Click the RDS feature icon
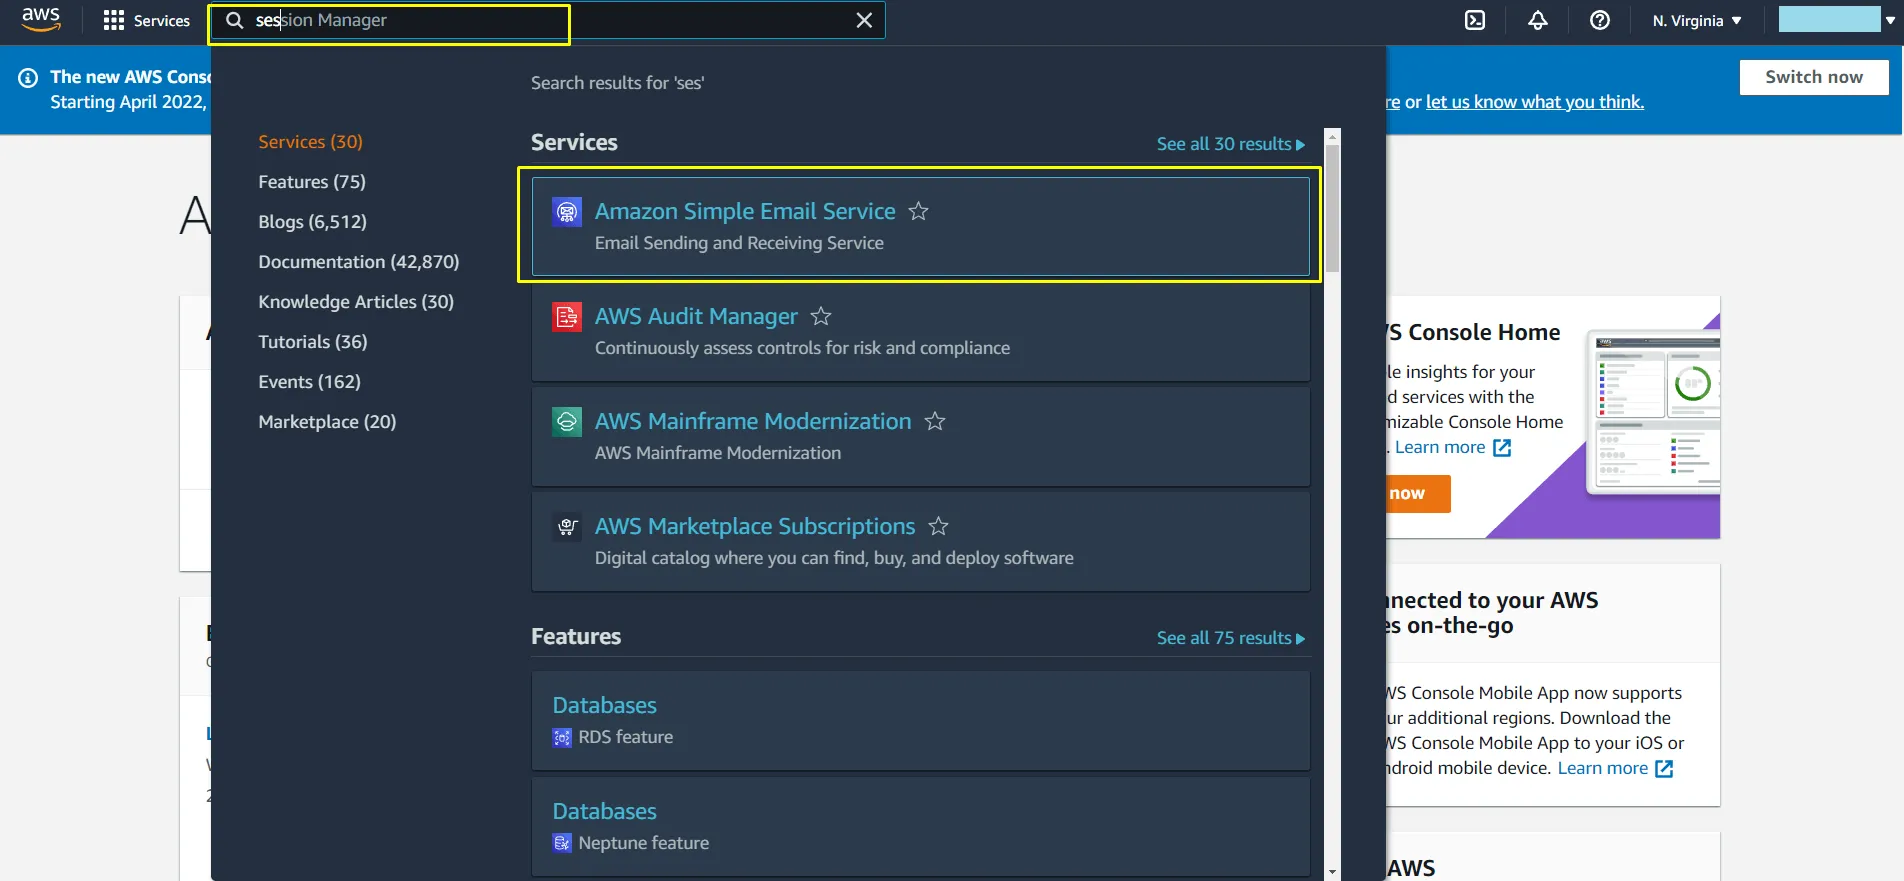1904x881 pixels. 562,738
